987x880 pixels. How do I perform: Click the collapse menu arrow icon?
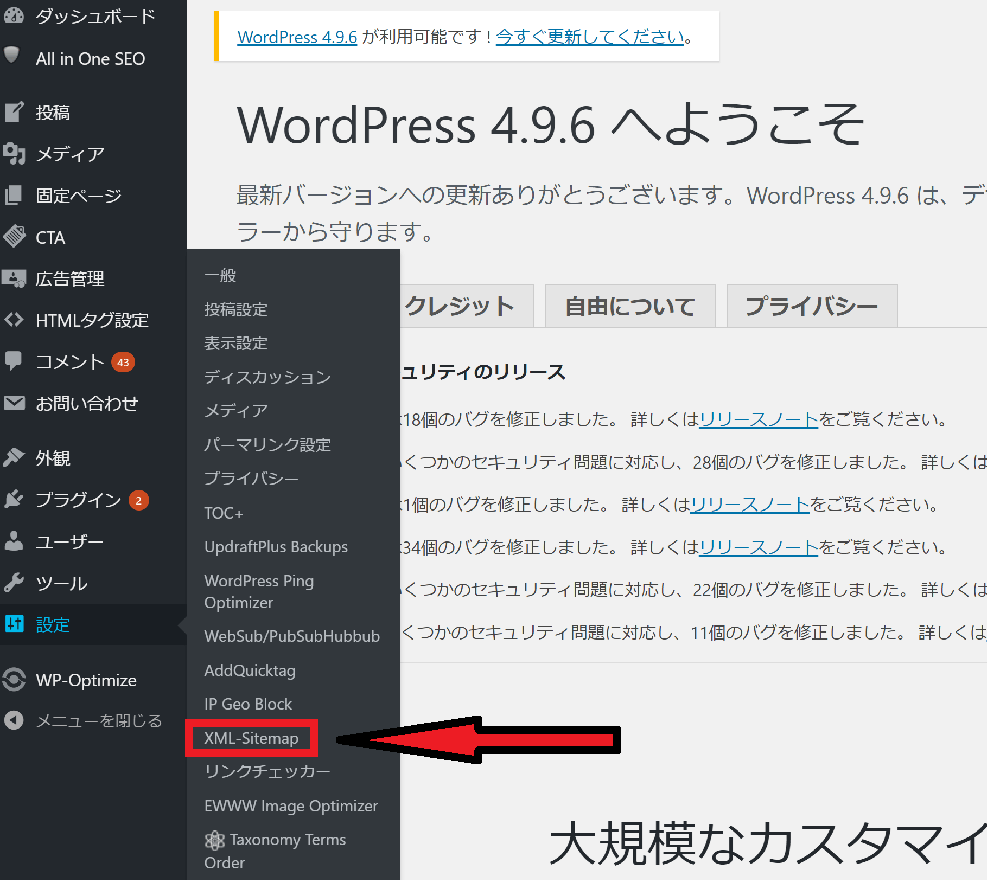tap(14, 720)
